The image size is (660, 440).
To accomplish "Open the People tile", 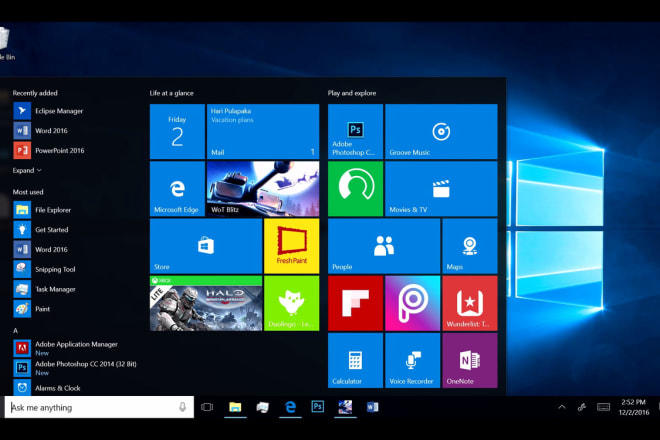I will [384, 246].
